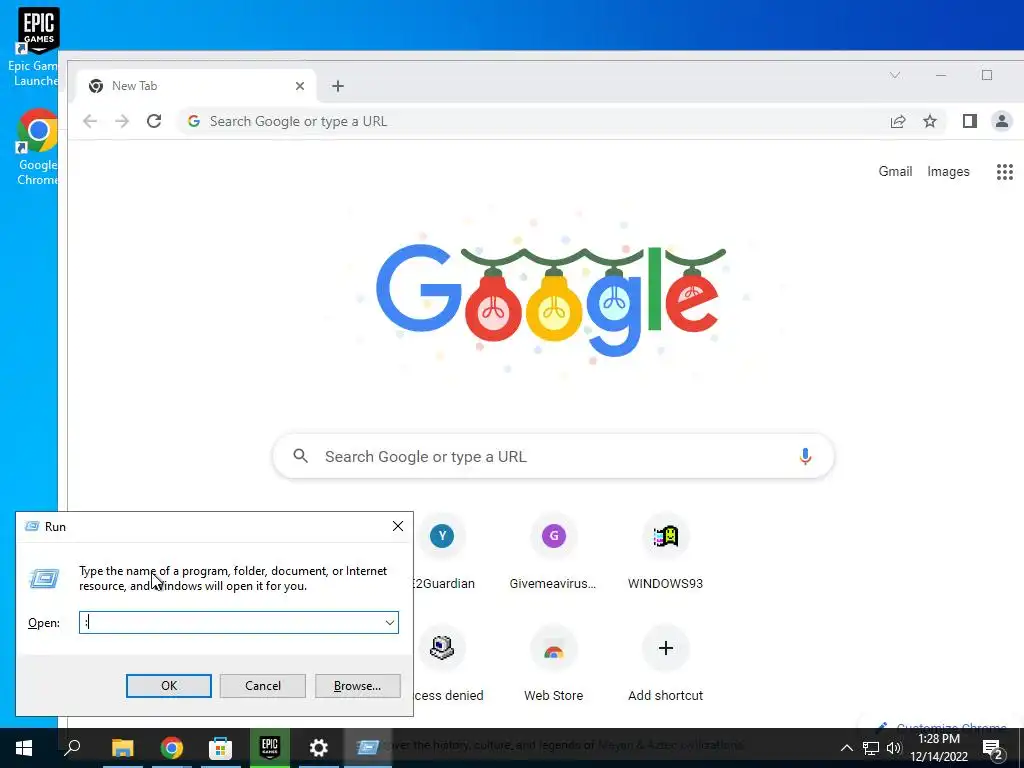Open the notification center icon
This screenshot has height=768, width=1024.
point(993,748)
